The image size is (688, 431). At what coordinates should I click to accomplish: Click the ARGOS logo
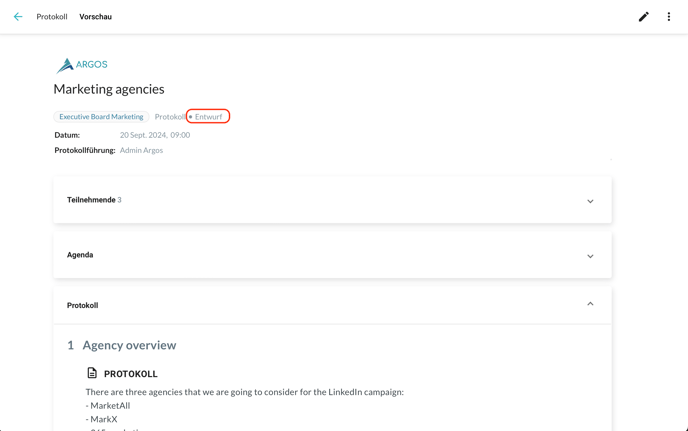pyautogui.click(x=82, y=65)
